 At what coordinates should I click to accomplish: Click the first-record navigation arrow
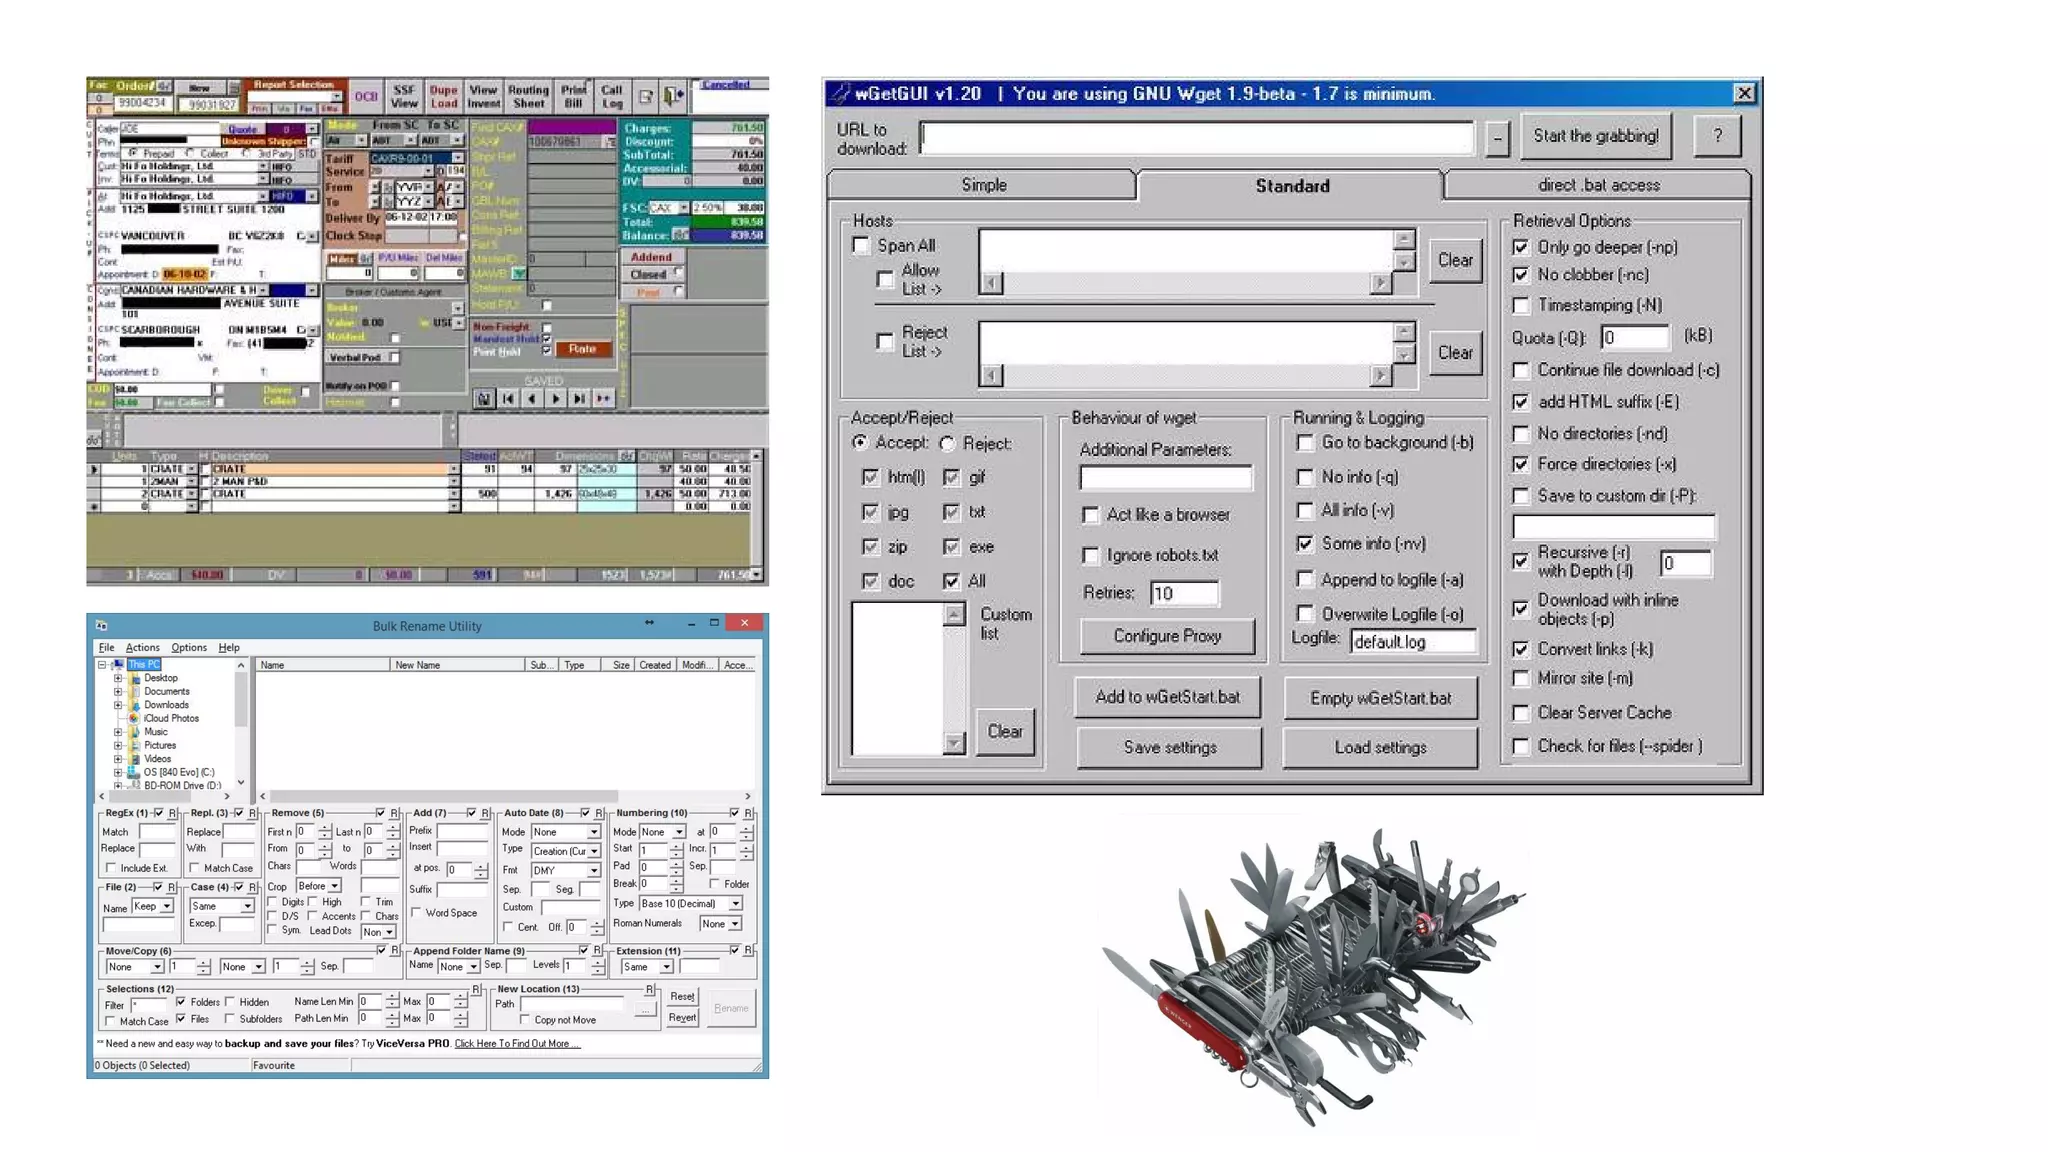(508, 398)
